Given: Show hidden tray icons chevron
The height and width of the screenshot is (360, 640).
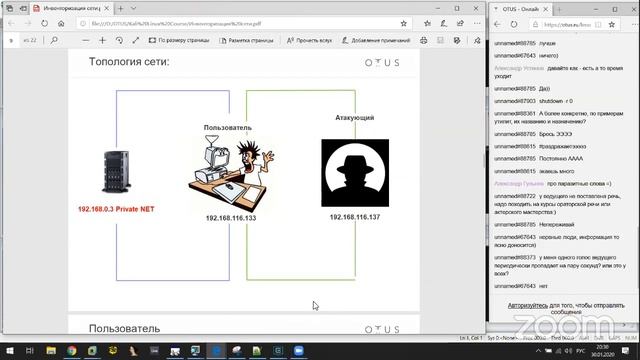Looking at the screenshot, I should 538,351.
